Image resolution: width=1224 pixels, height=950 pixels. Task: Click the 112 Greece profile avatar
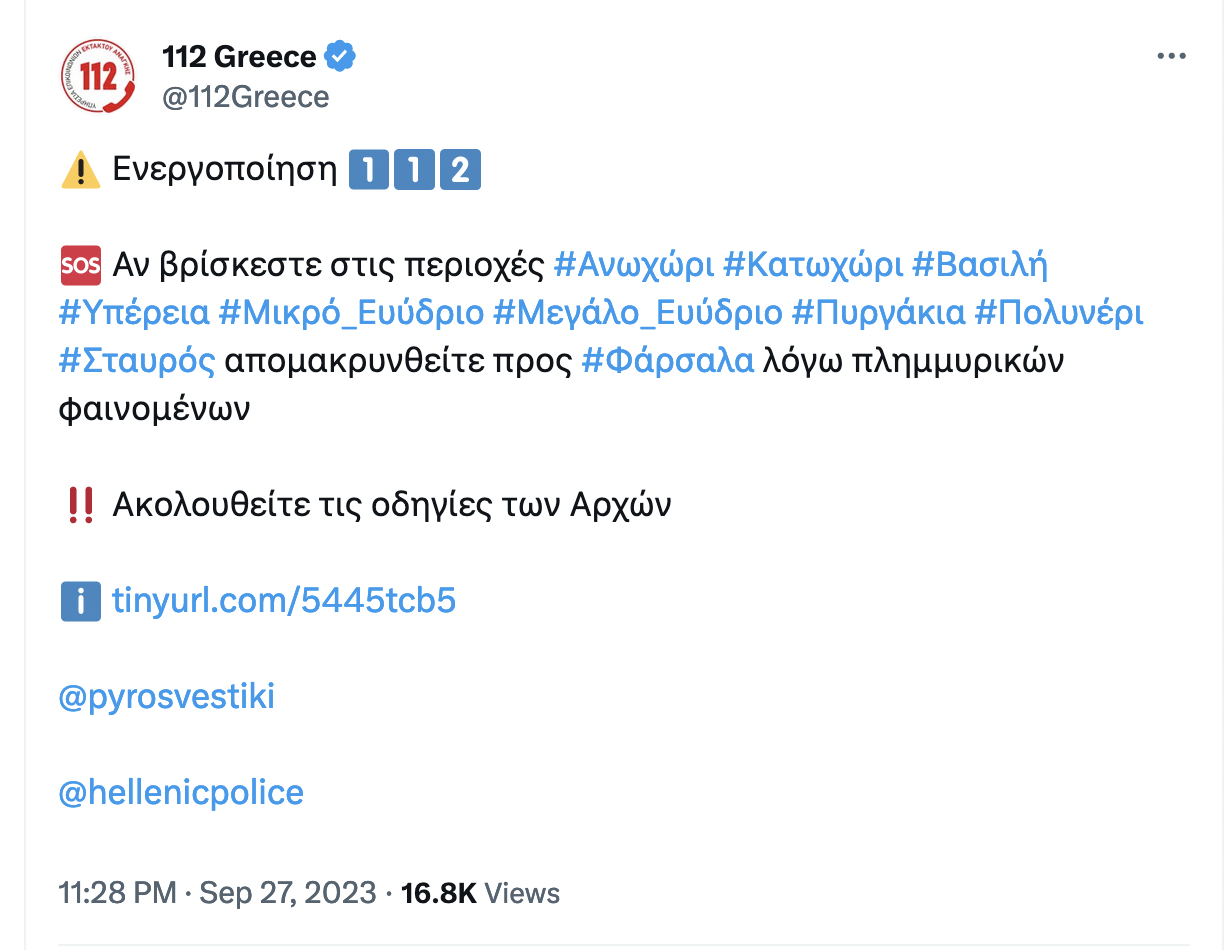click(x=98, y=76)
